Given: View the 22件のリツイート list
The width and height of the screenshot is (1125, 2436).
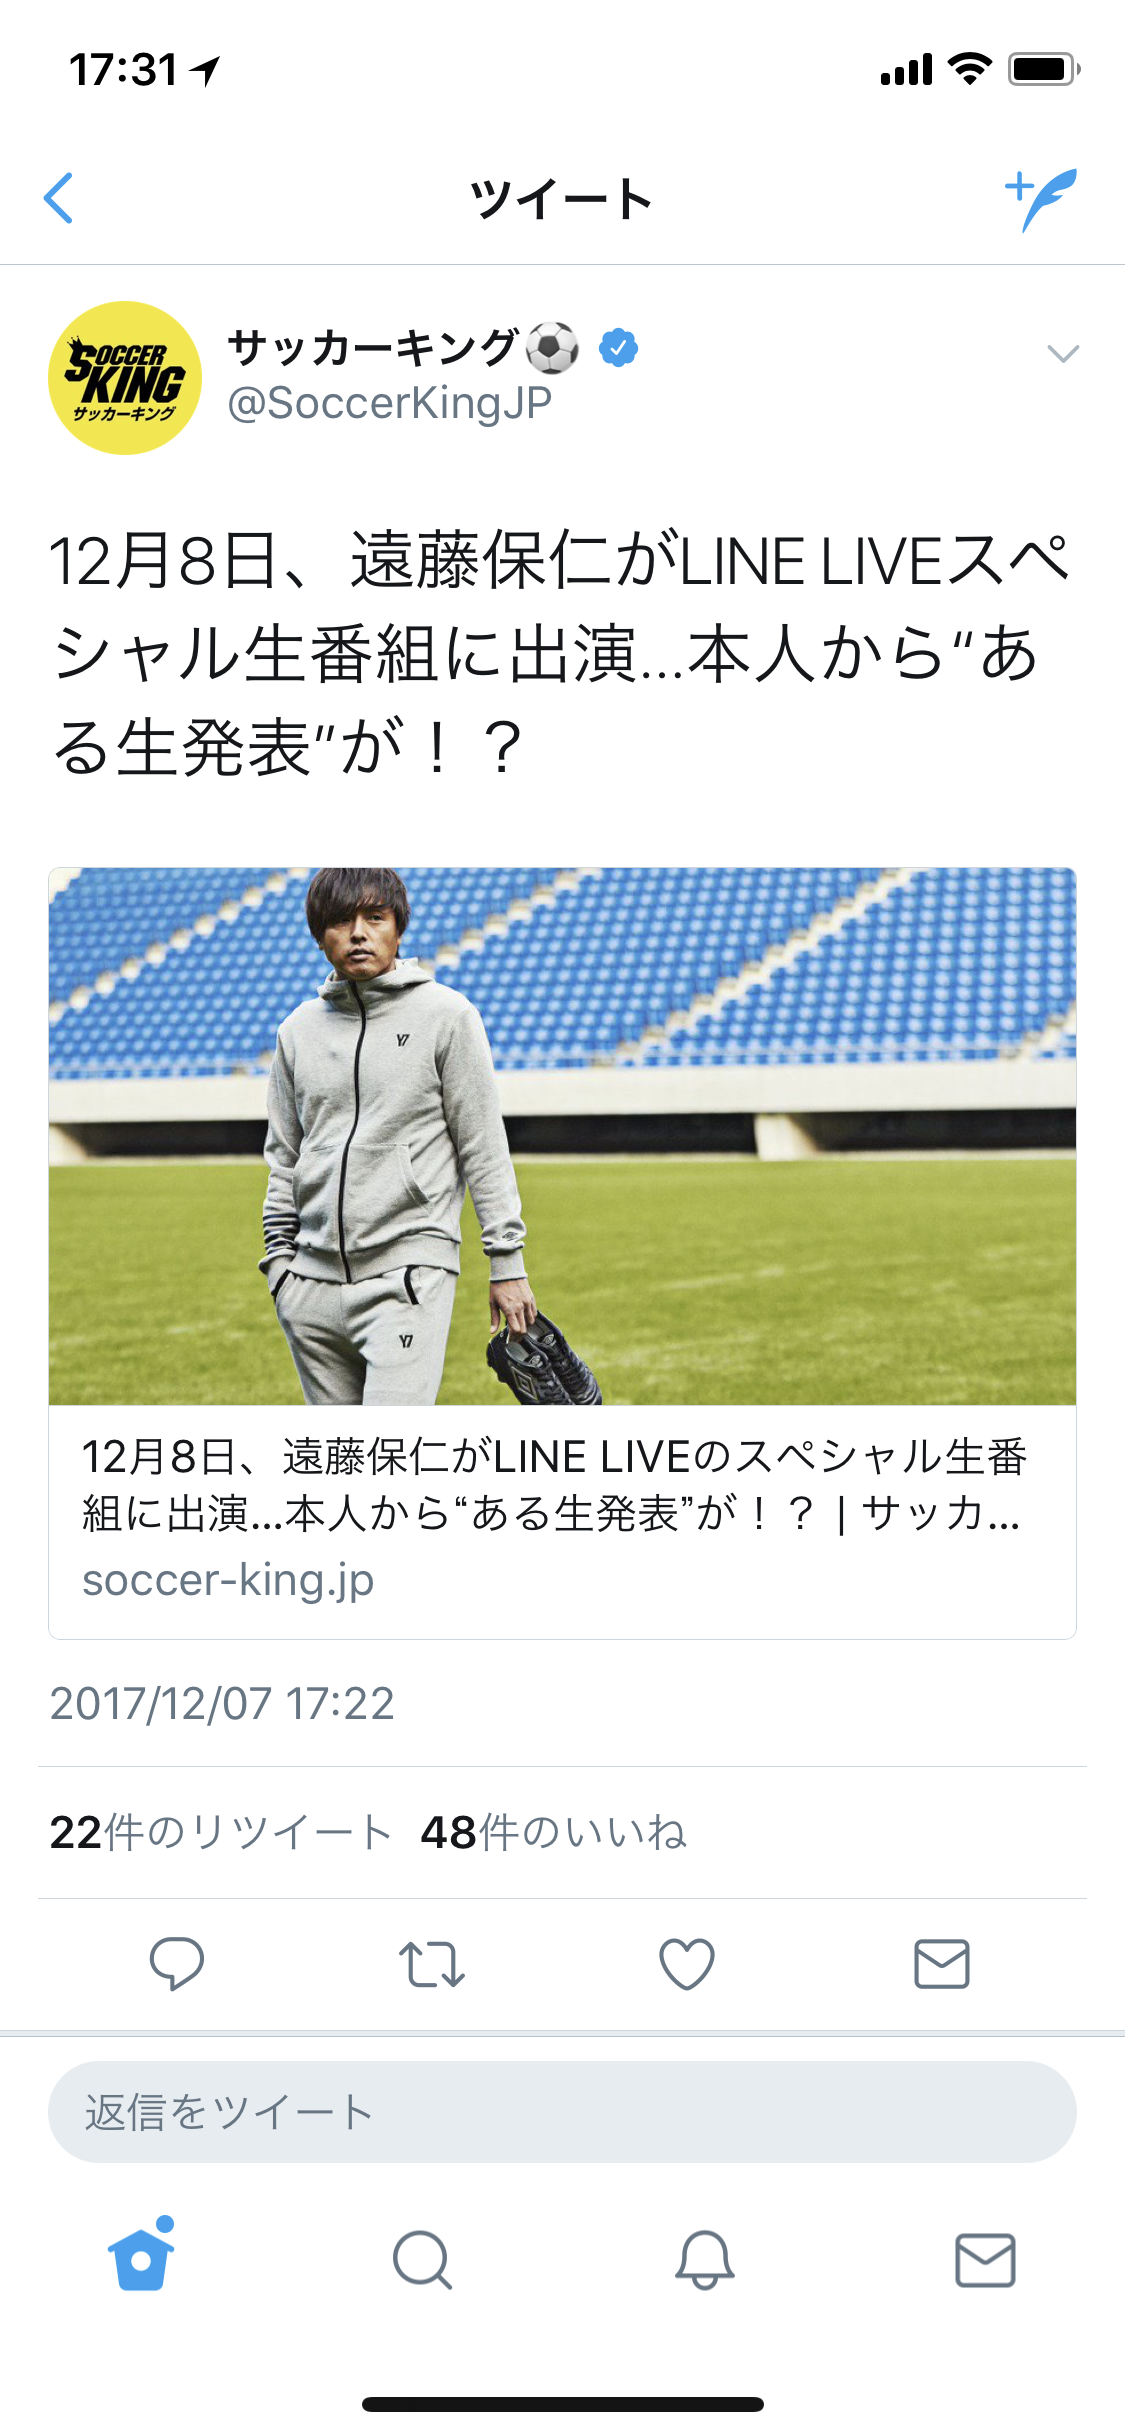Looking at the screenshot, I should [220, 1832].
